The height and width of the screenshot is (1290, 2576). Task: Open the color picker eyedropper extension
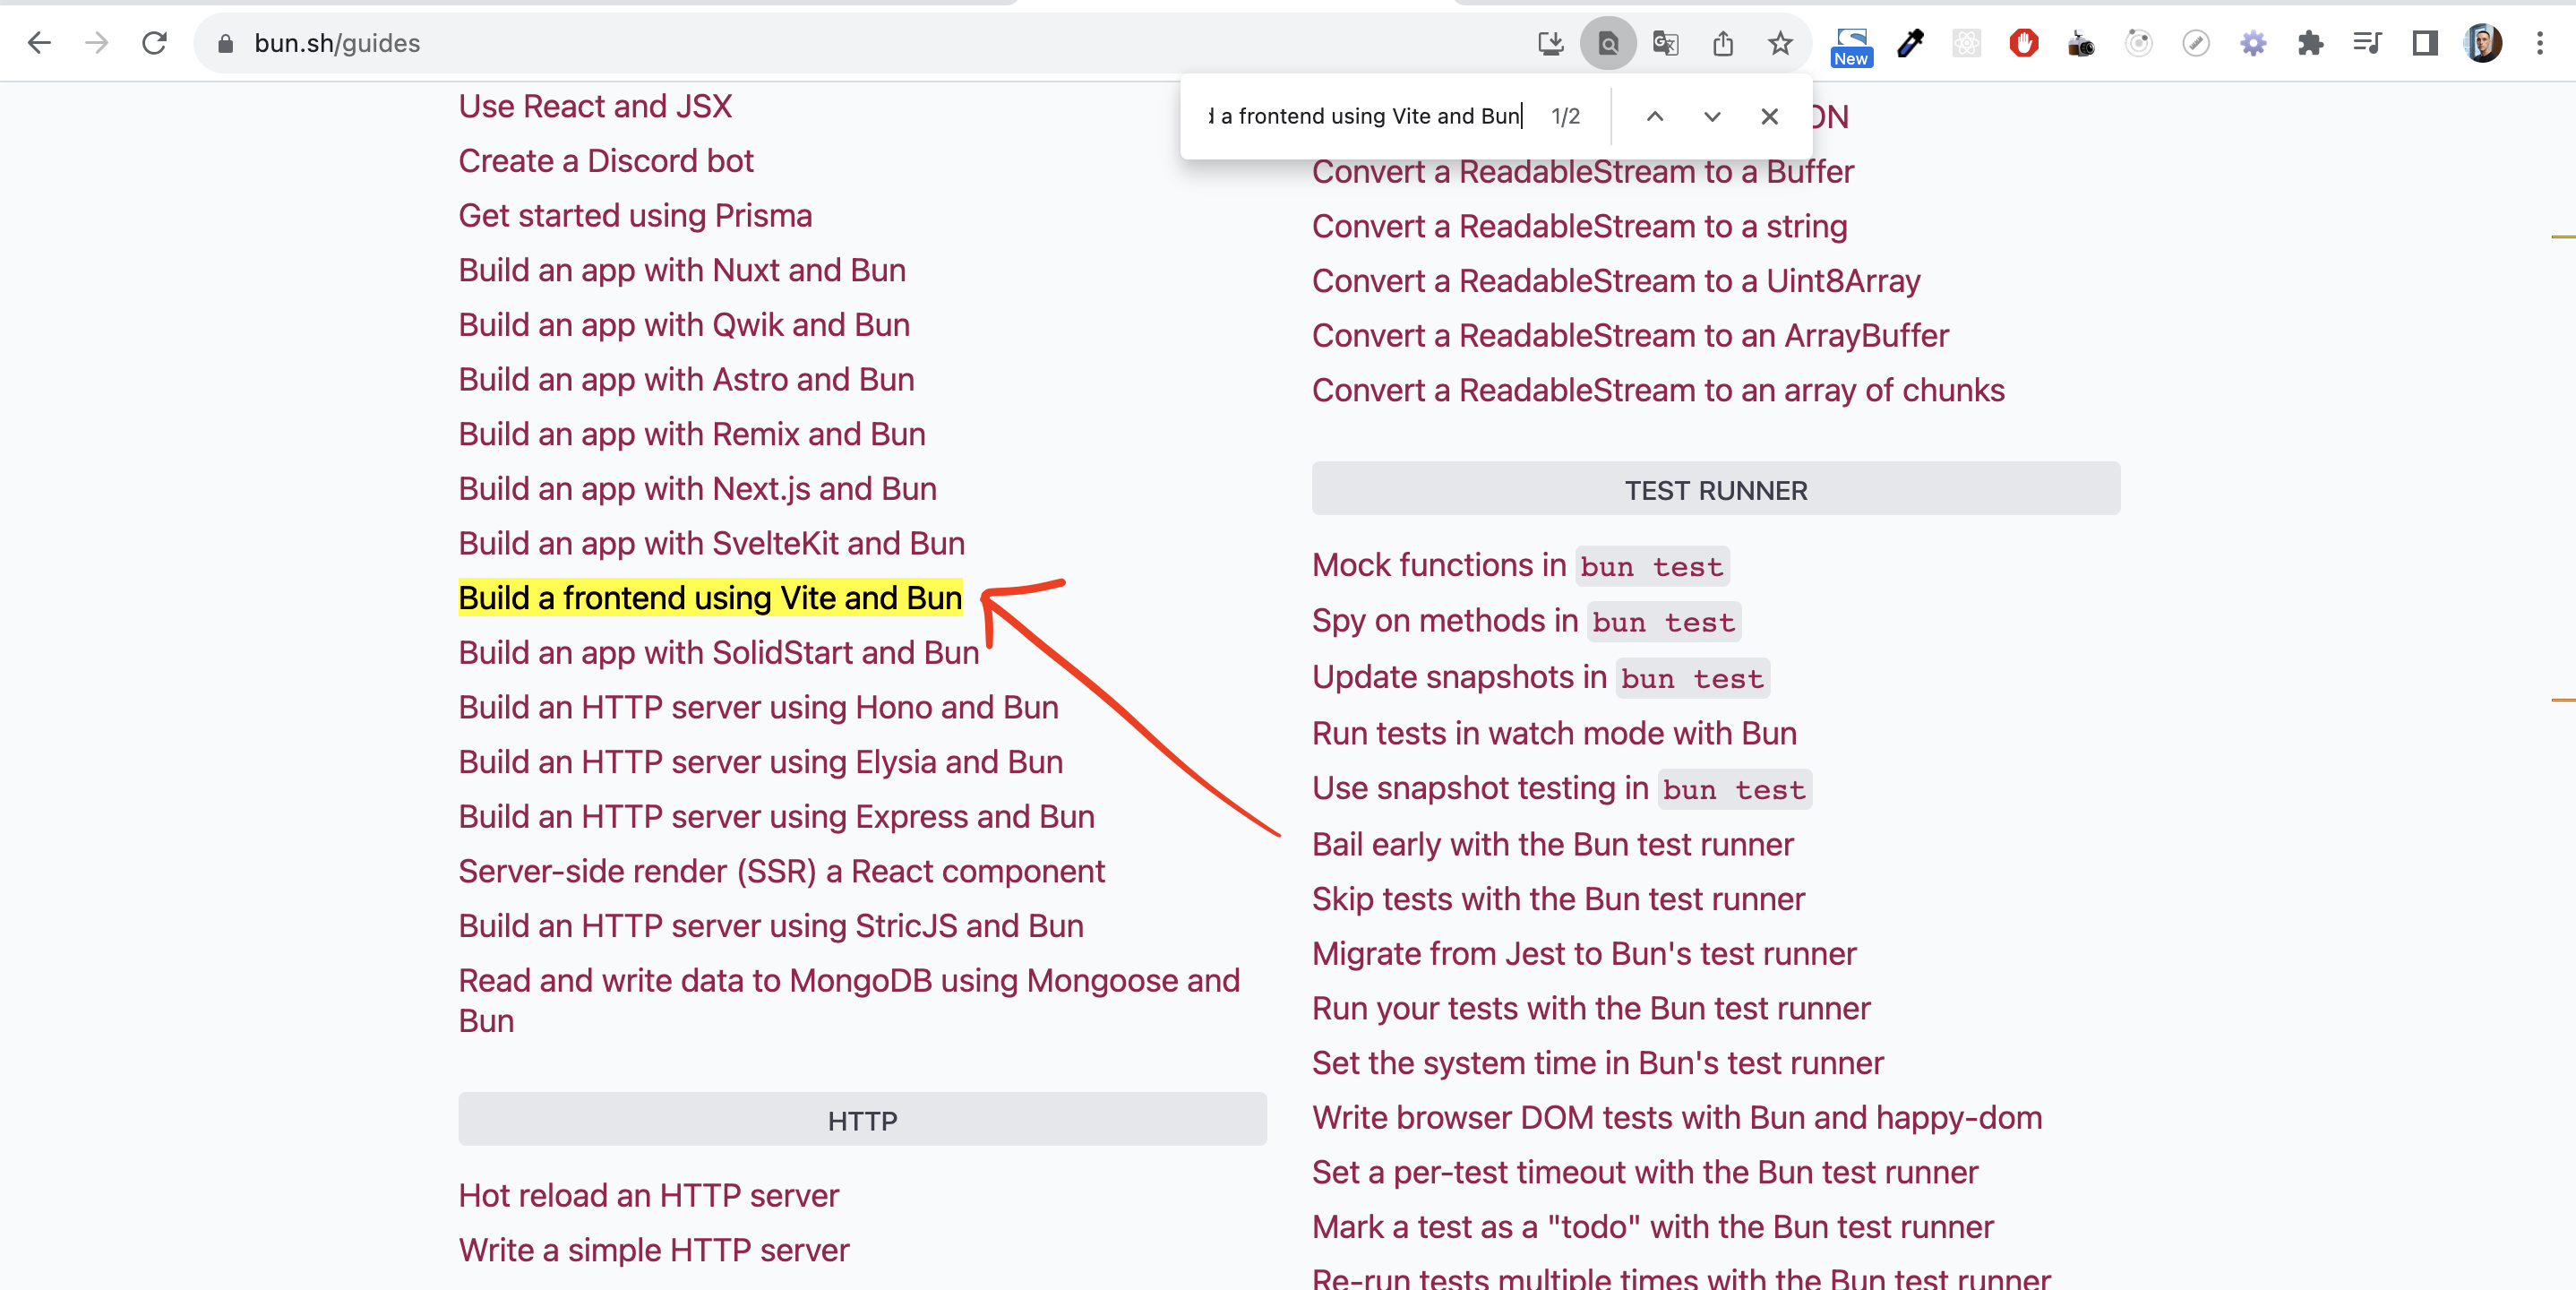click(x=1910, y=43)
